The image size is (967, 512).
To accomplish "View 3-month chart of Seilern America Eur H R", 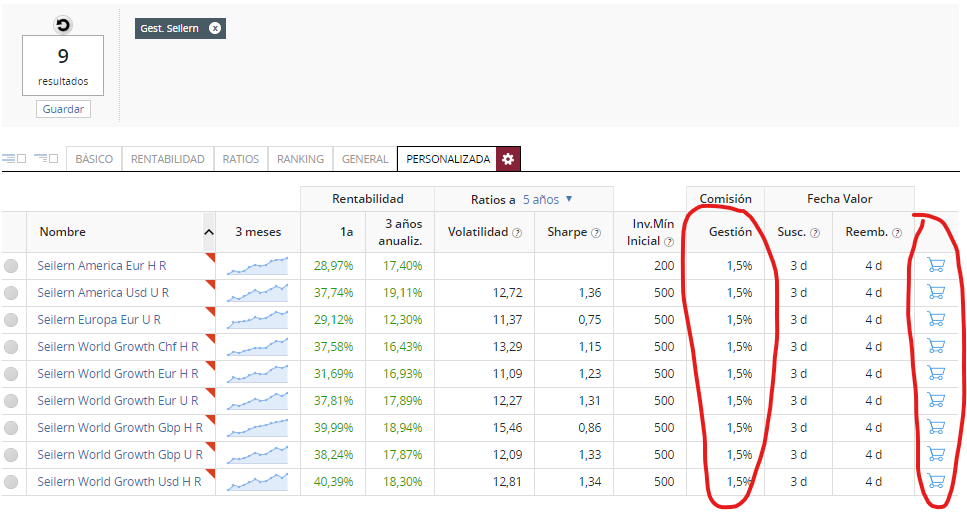I will pyautogui.click(x=257, y=266).
